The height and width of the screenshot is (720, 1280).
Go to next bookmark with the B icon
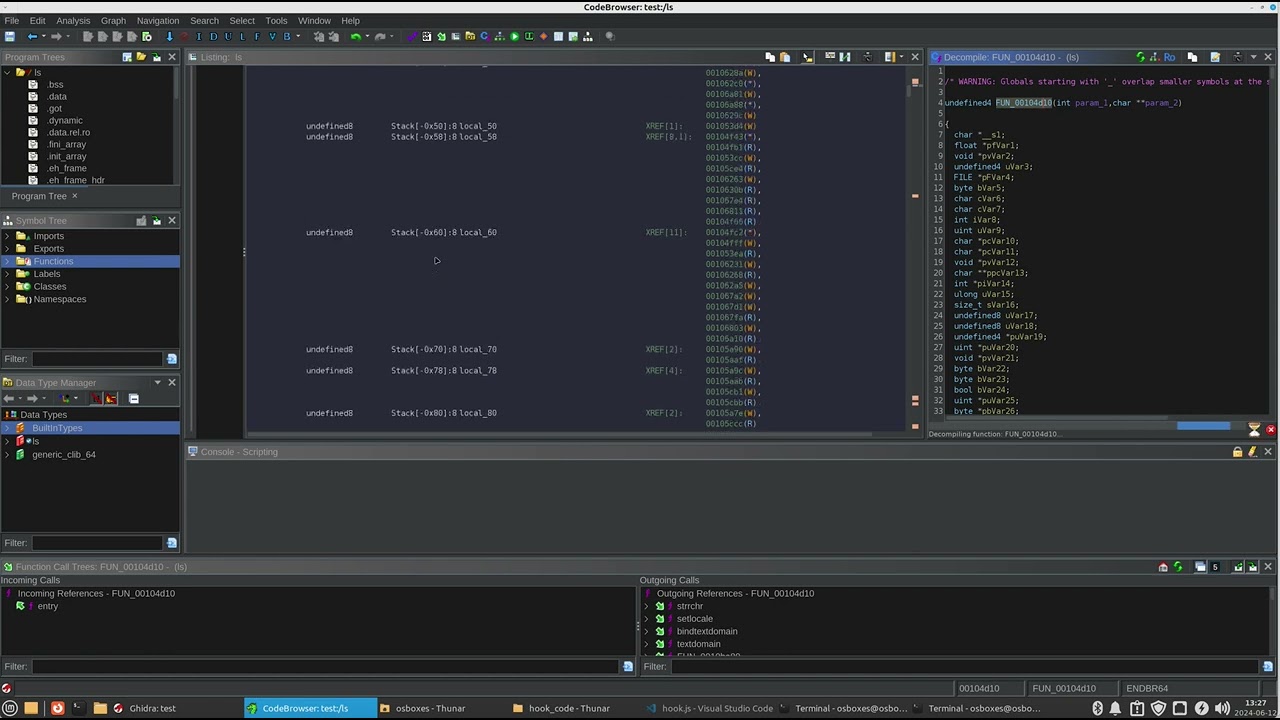287,37
